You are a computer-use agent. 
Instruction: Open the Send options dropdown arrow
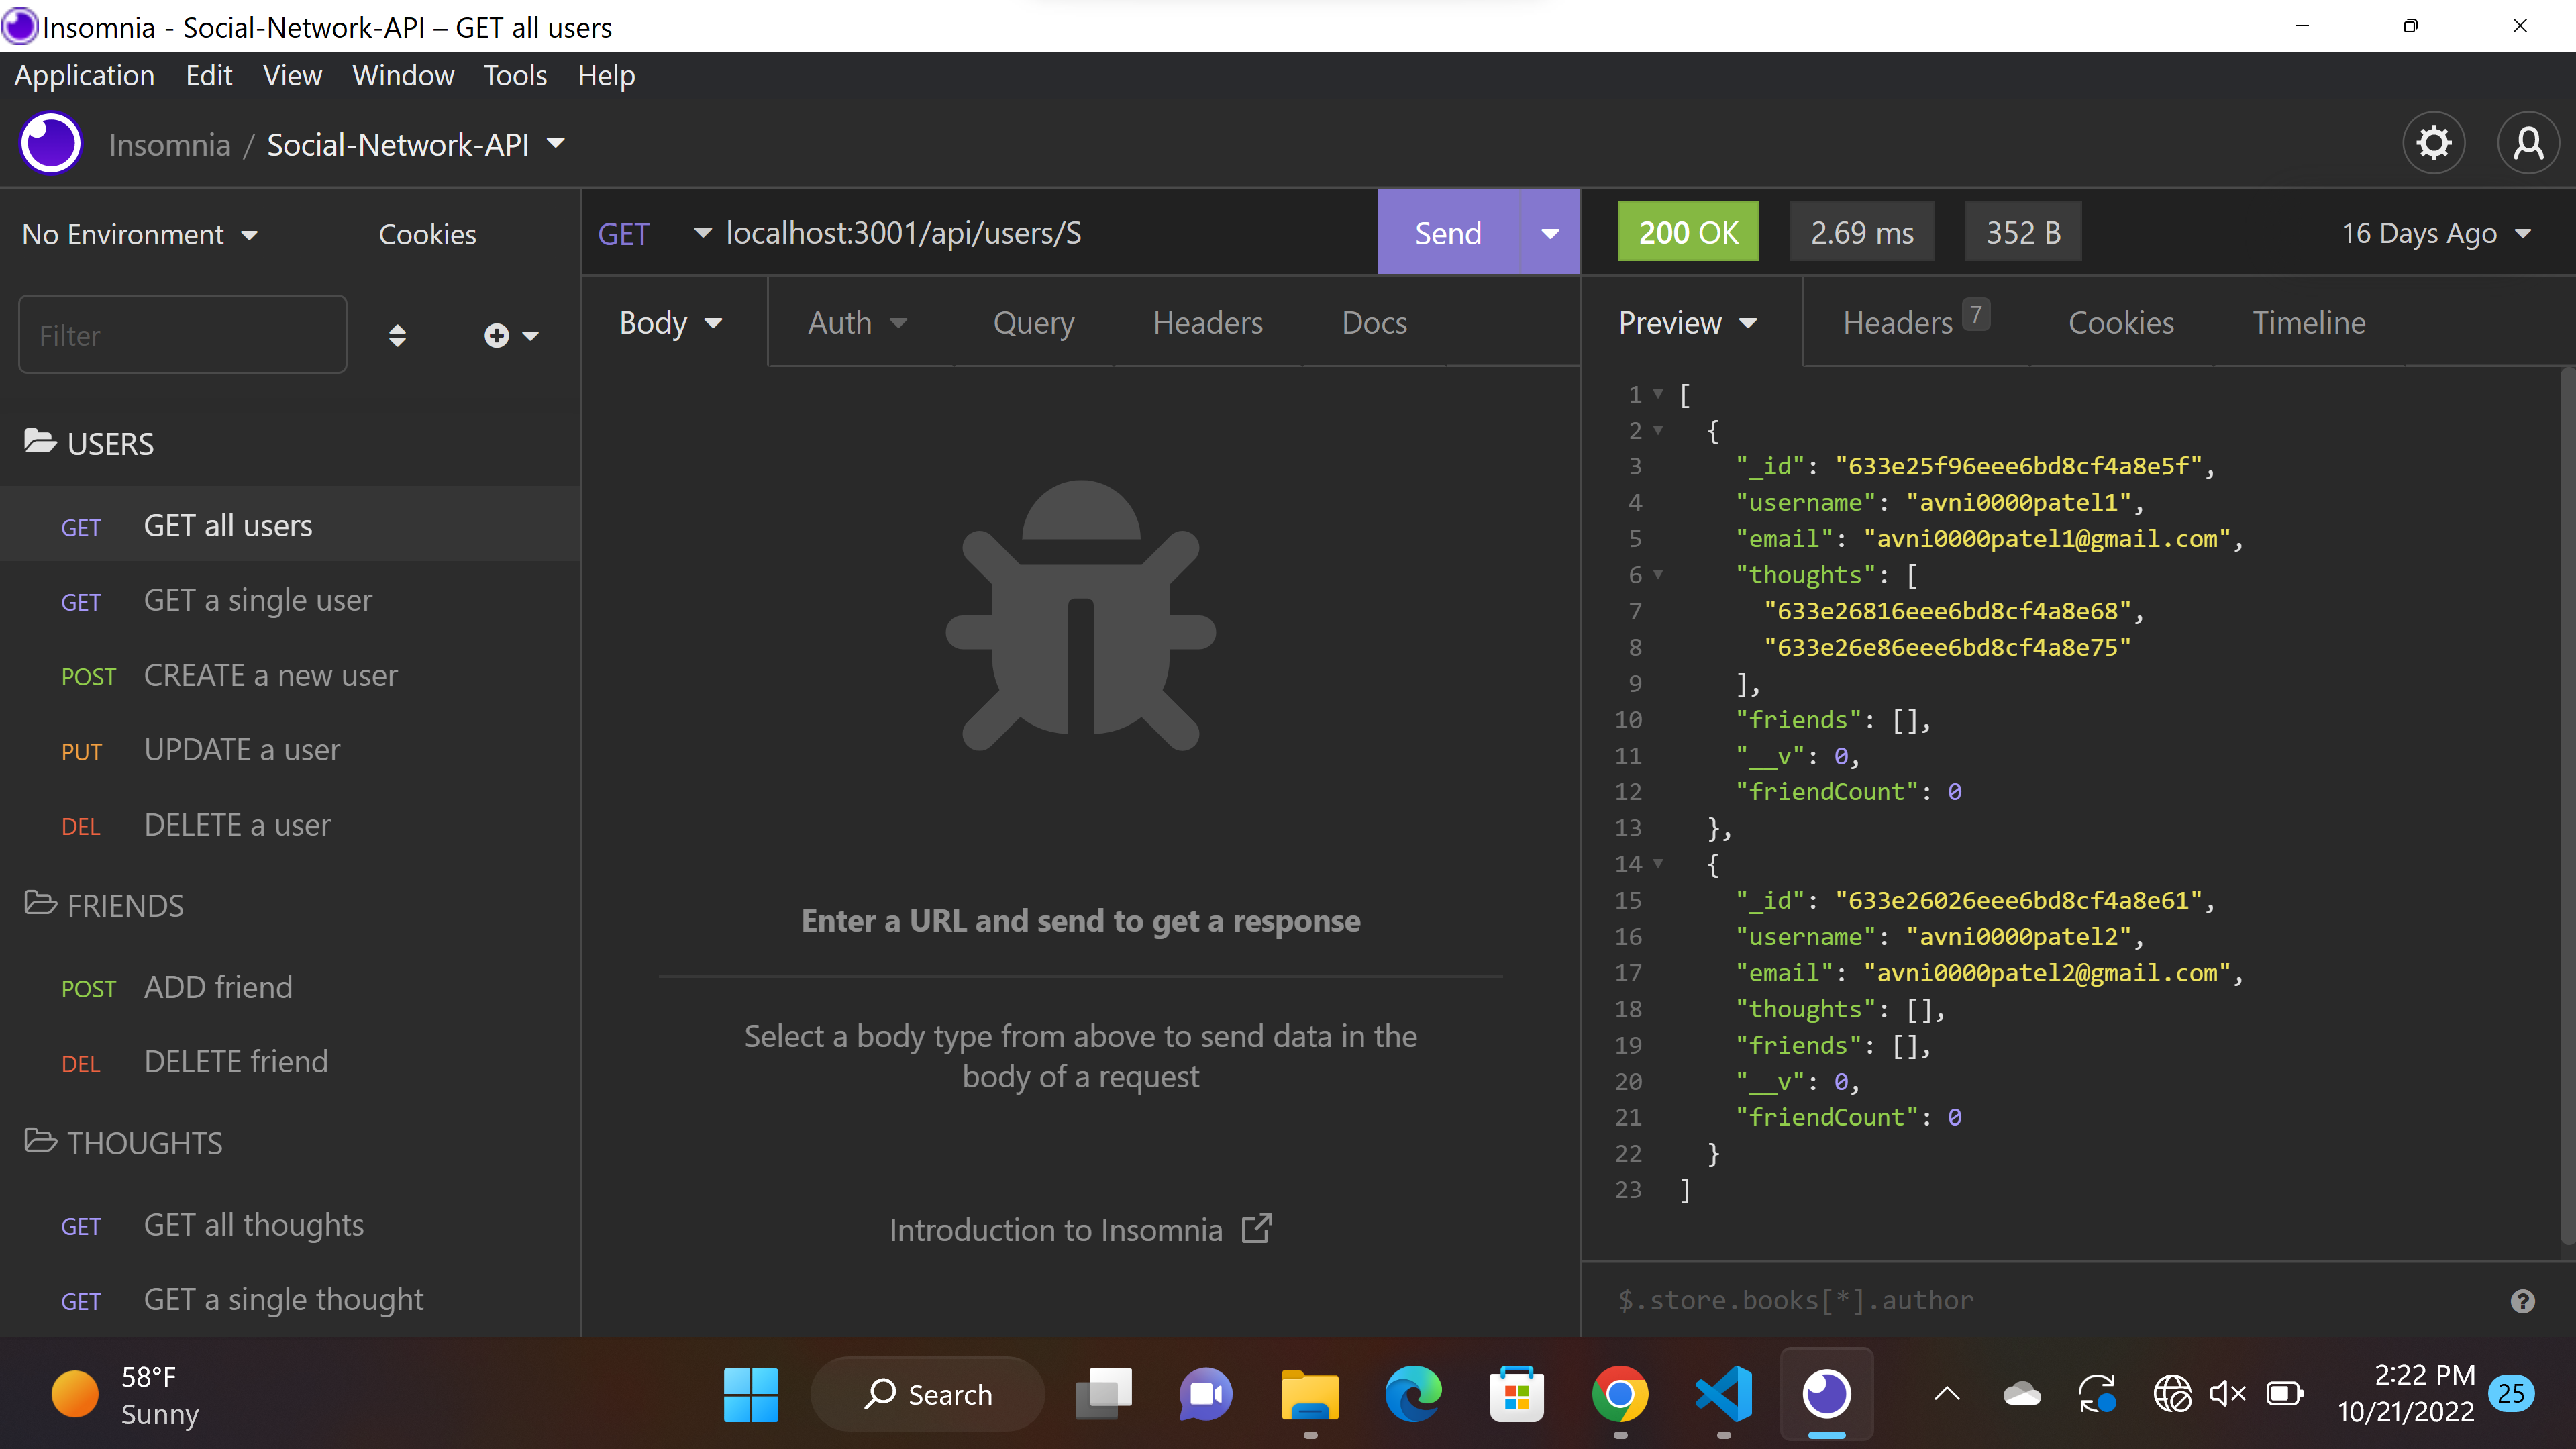(1549, 233)
